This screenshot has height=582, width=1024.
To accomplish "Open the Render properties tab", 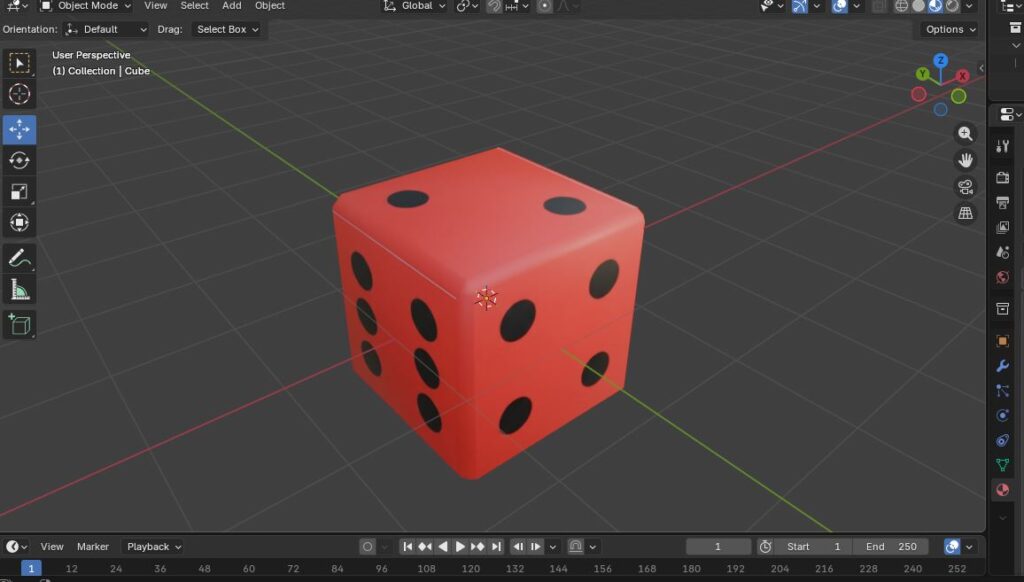I will click(x=1002, y=178).
